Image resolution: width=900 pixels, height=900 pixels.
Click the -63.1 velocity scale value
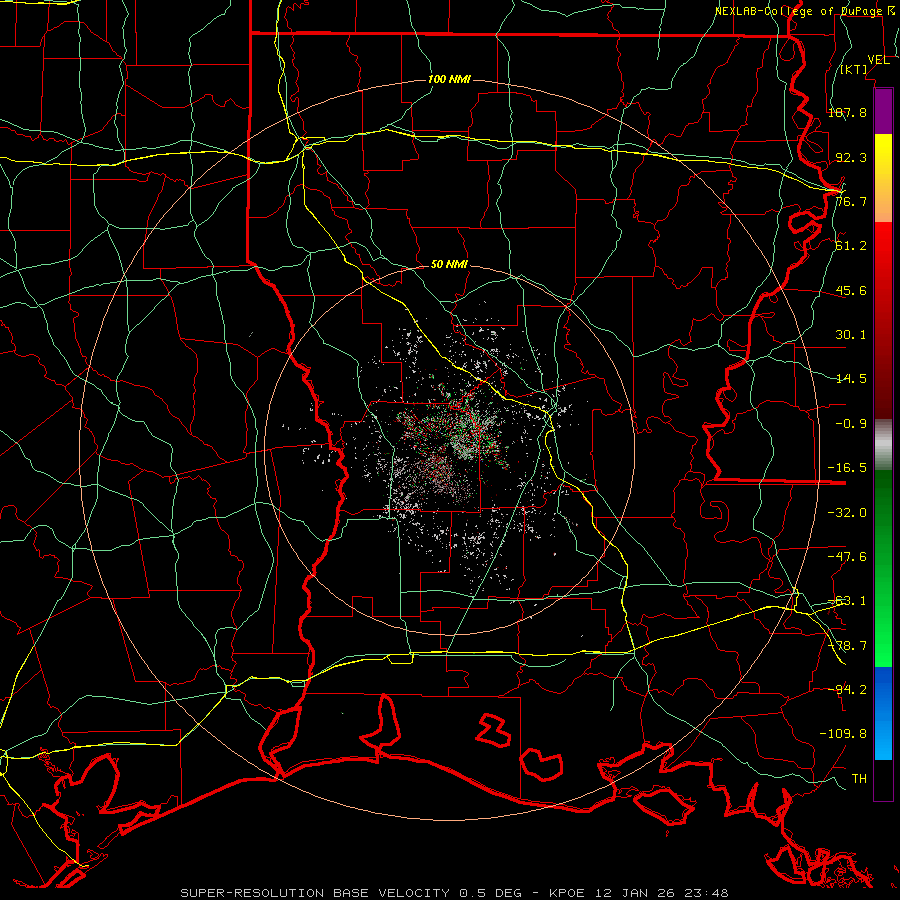click(x=847, y=601)
